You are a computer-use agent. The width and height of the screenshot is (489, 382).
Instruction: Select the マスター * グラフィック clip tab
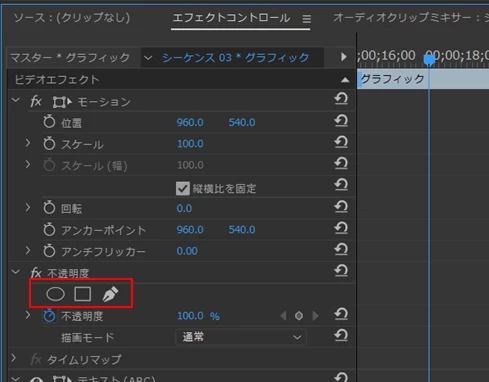[x=70, y=58]
